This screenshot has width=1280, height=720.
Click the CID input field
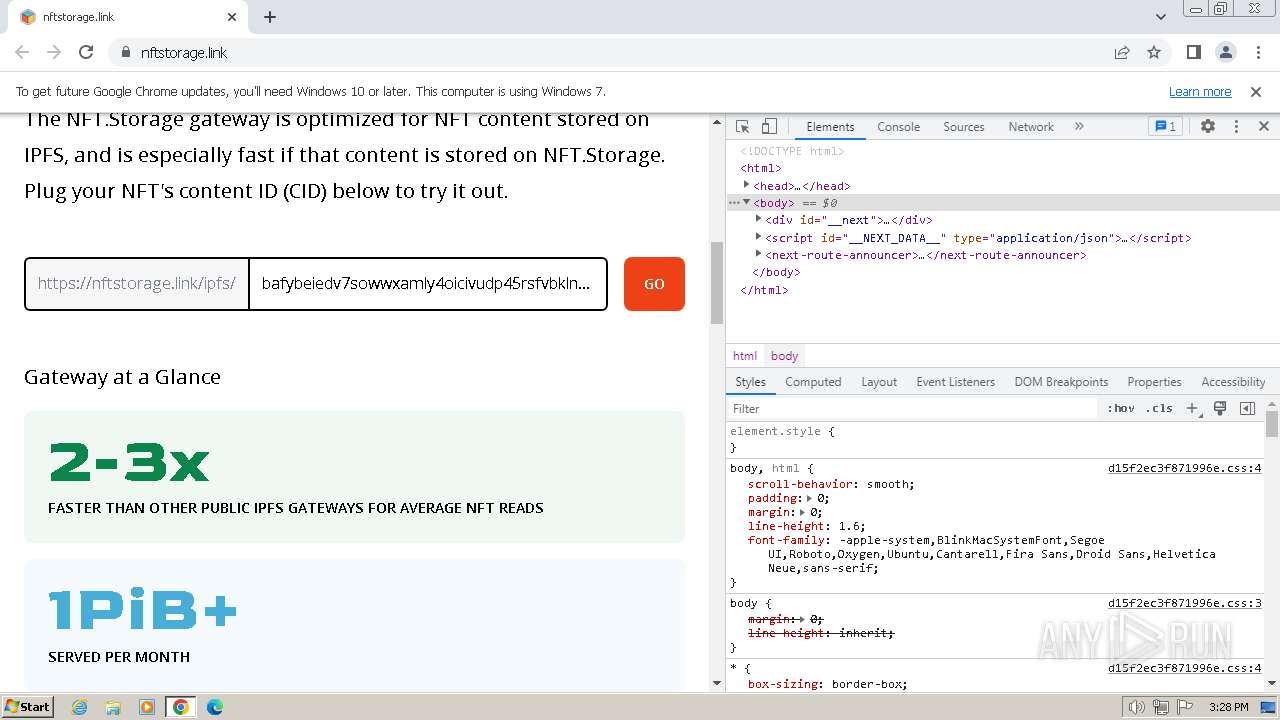pos(427,284)
